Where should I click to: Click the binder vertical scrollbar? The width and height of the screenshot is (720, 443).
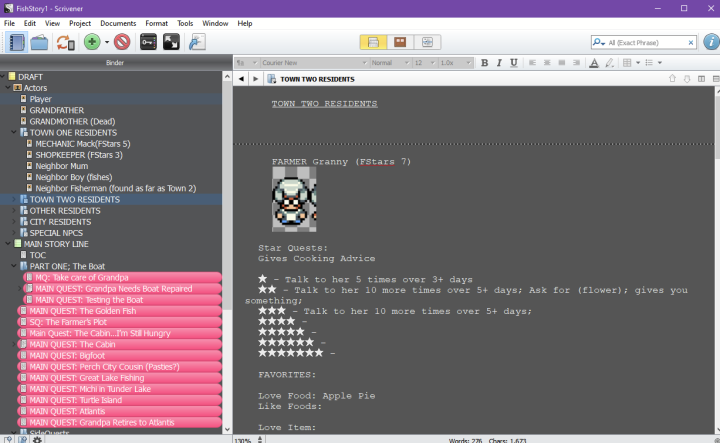(227, 193)
